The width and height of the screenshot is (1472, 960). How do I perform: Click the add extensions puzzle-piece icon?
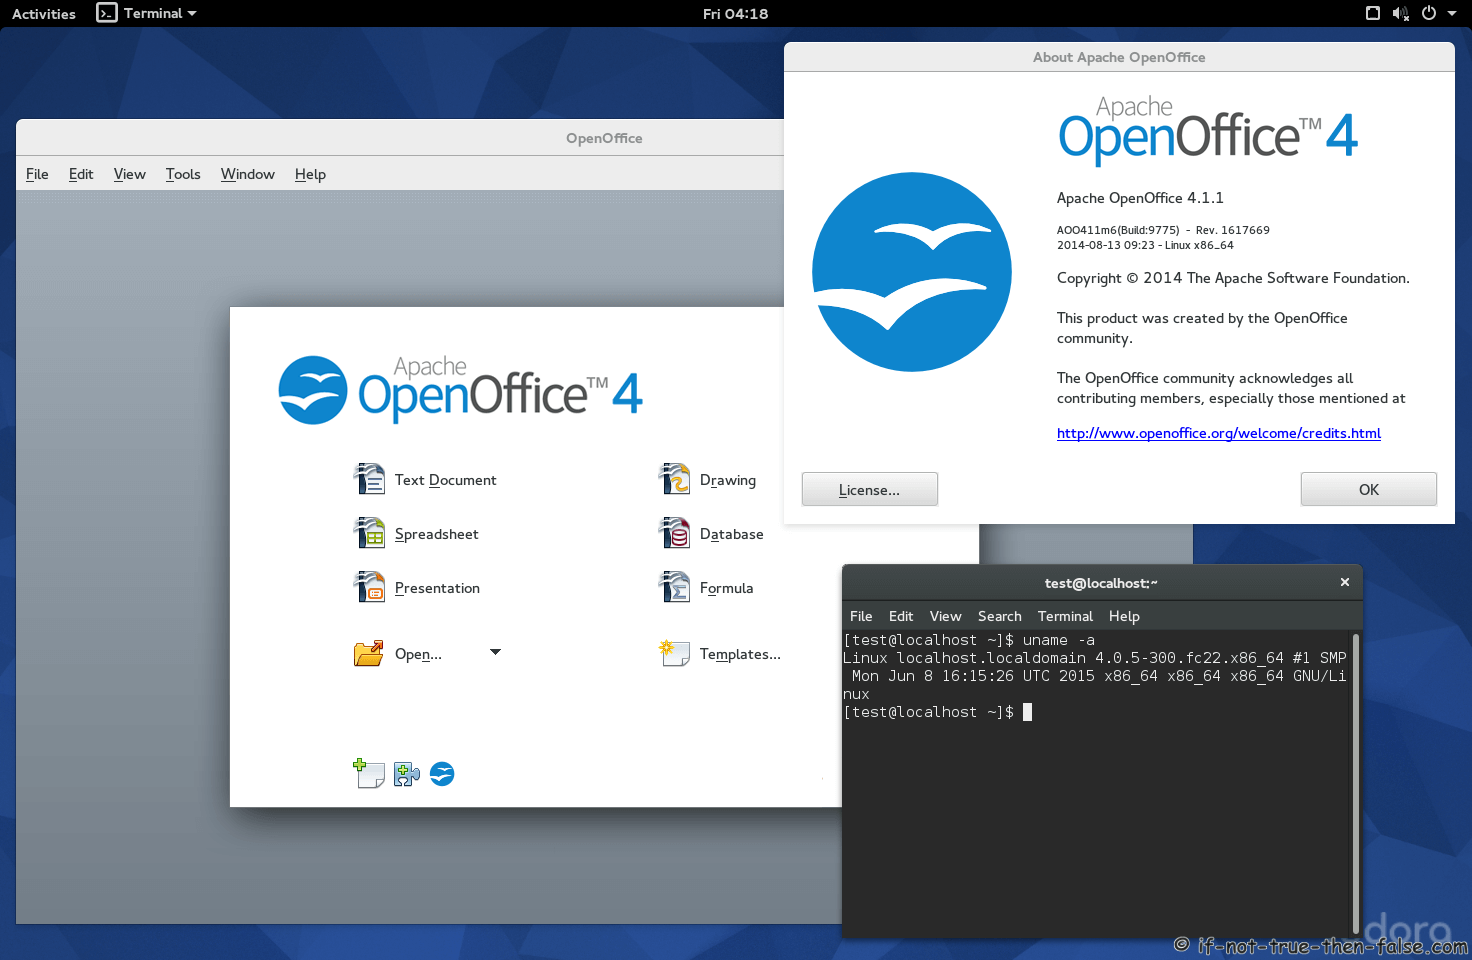(406, 774)
